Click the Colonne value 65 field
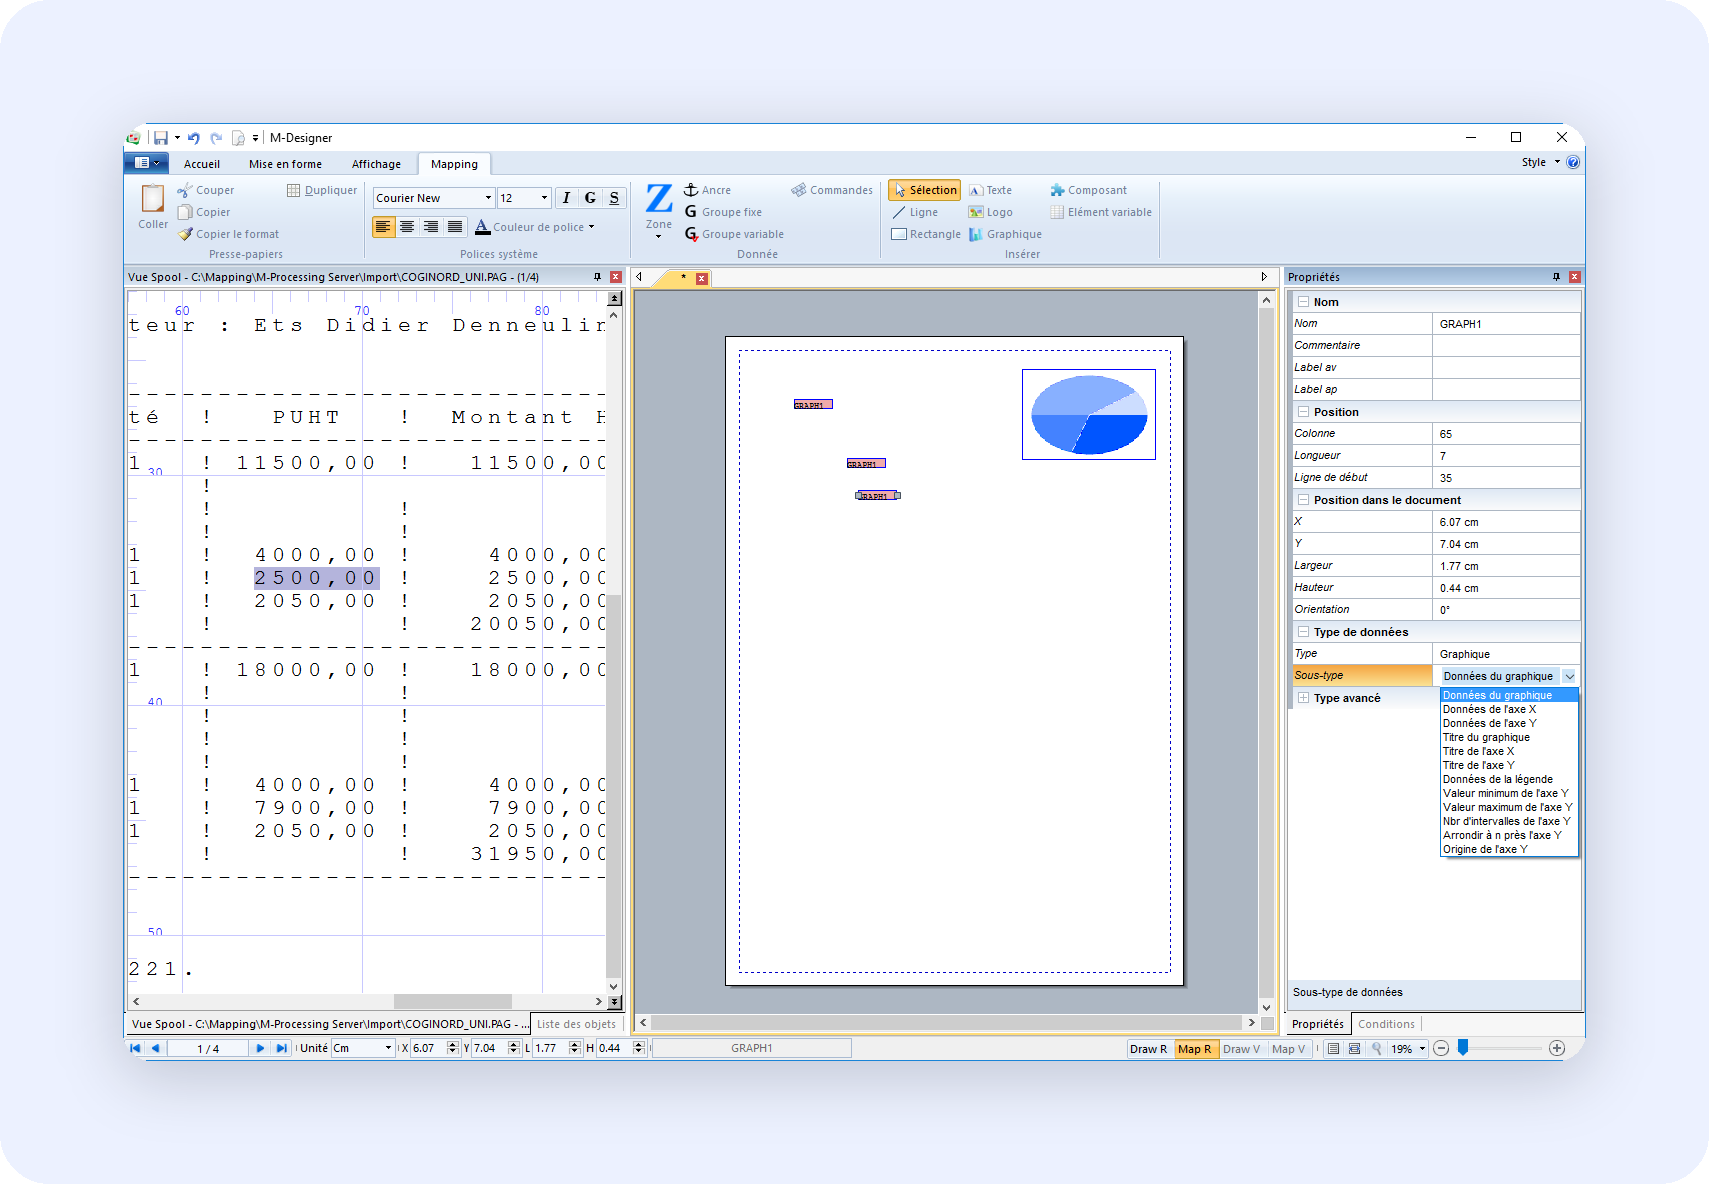The width and height of the screenshot is (1709, 1184). [x=1506, y=434]
